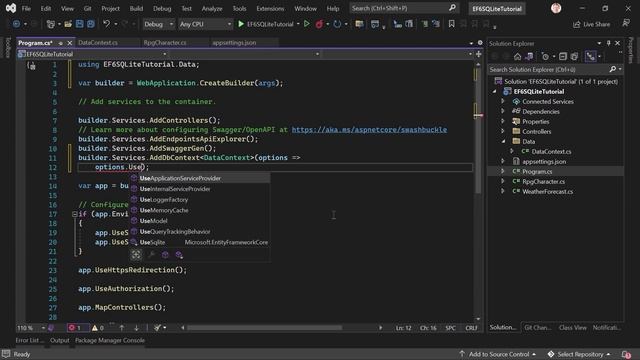Toggle extension methods filter in IntelliSense
The height and width of the screenshot is (360, 640).
(x=179, y=255)
